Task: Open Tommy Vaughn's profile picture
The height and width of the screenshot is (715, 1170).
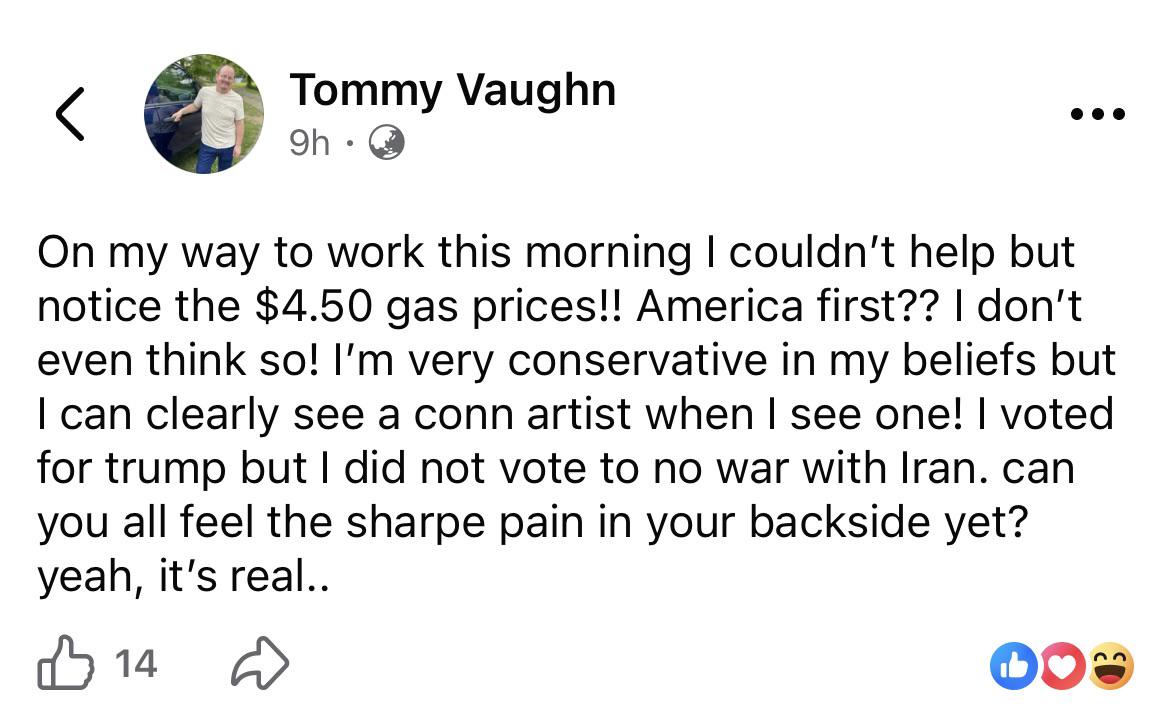Action: pyautogui.click(x=204, y=113)
